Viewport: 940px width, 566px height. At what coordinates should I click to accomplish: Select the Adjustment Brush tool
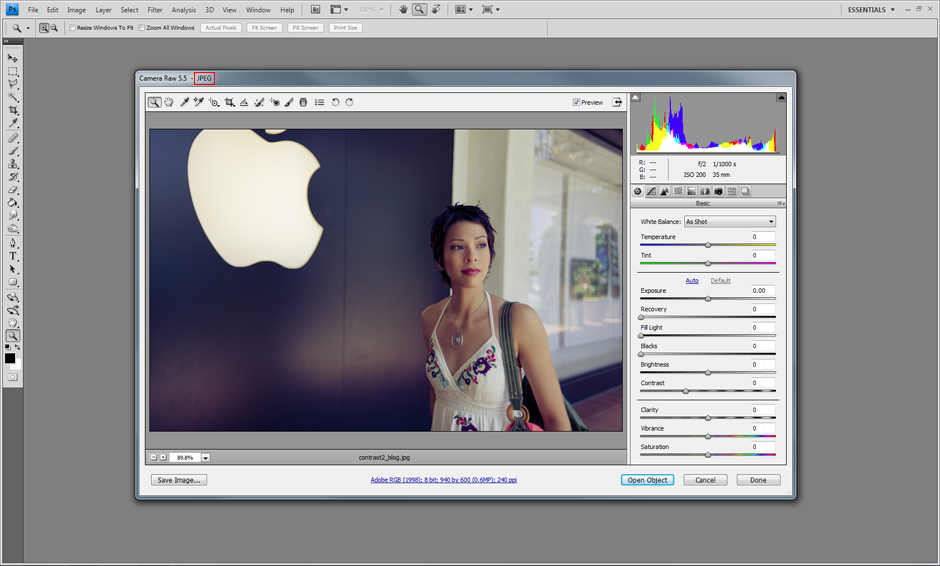point(289,103)
